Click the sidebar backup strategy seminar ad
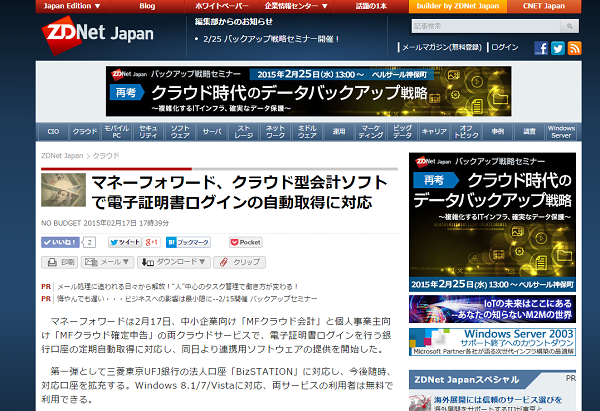Viewport: 600px width, 411px height. tap(492, 222)
